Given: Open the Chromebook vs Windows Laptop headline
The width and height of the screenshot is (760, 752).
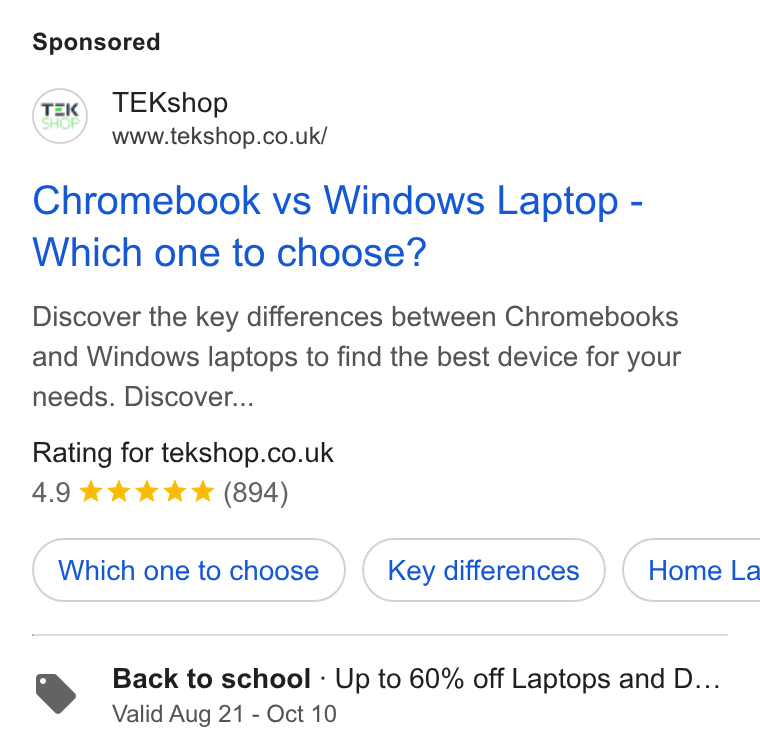Looking at the screenshot, I should tap(337, 226).
